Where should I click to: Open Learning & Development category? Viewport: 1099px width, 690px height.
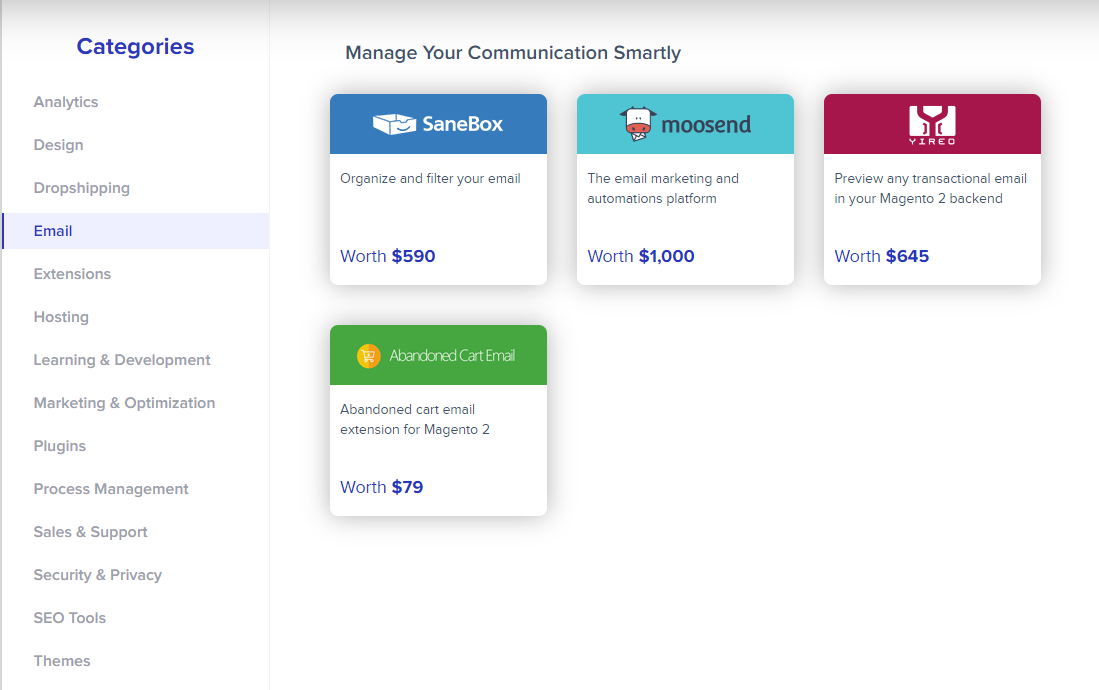(x=122, y=360)
